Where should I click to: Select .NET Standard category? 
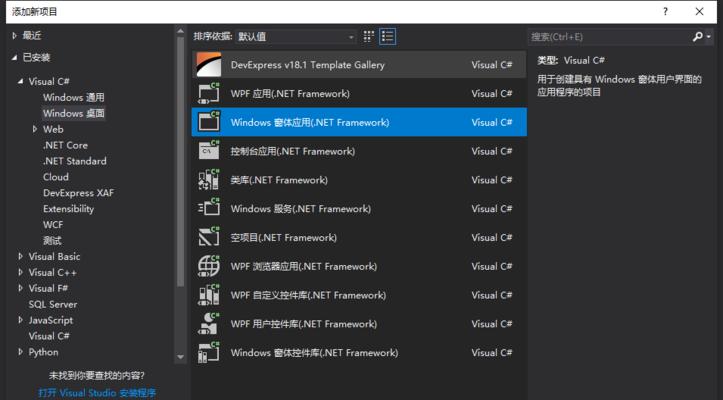point(75,161)
